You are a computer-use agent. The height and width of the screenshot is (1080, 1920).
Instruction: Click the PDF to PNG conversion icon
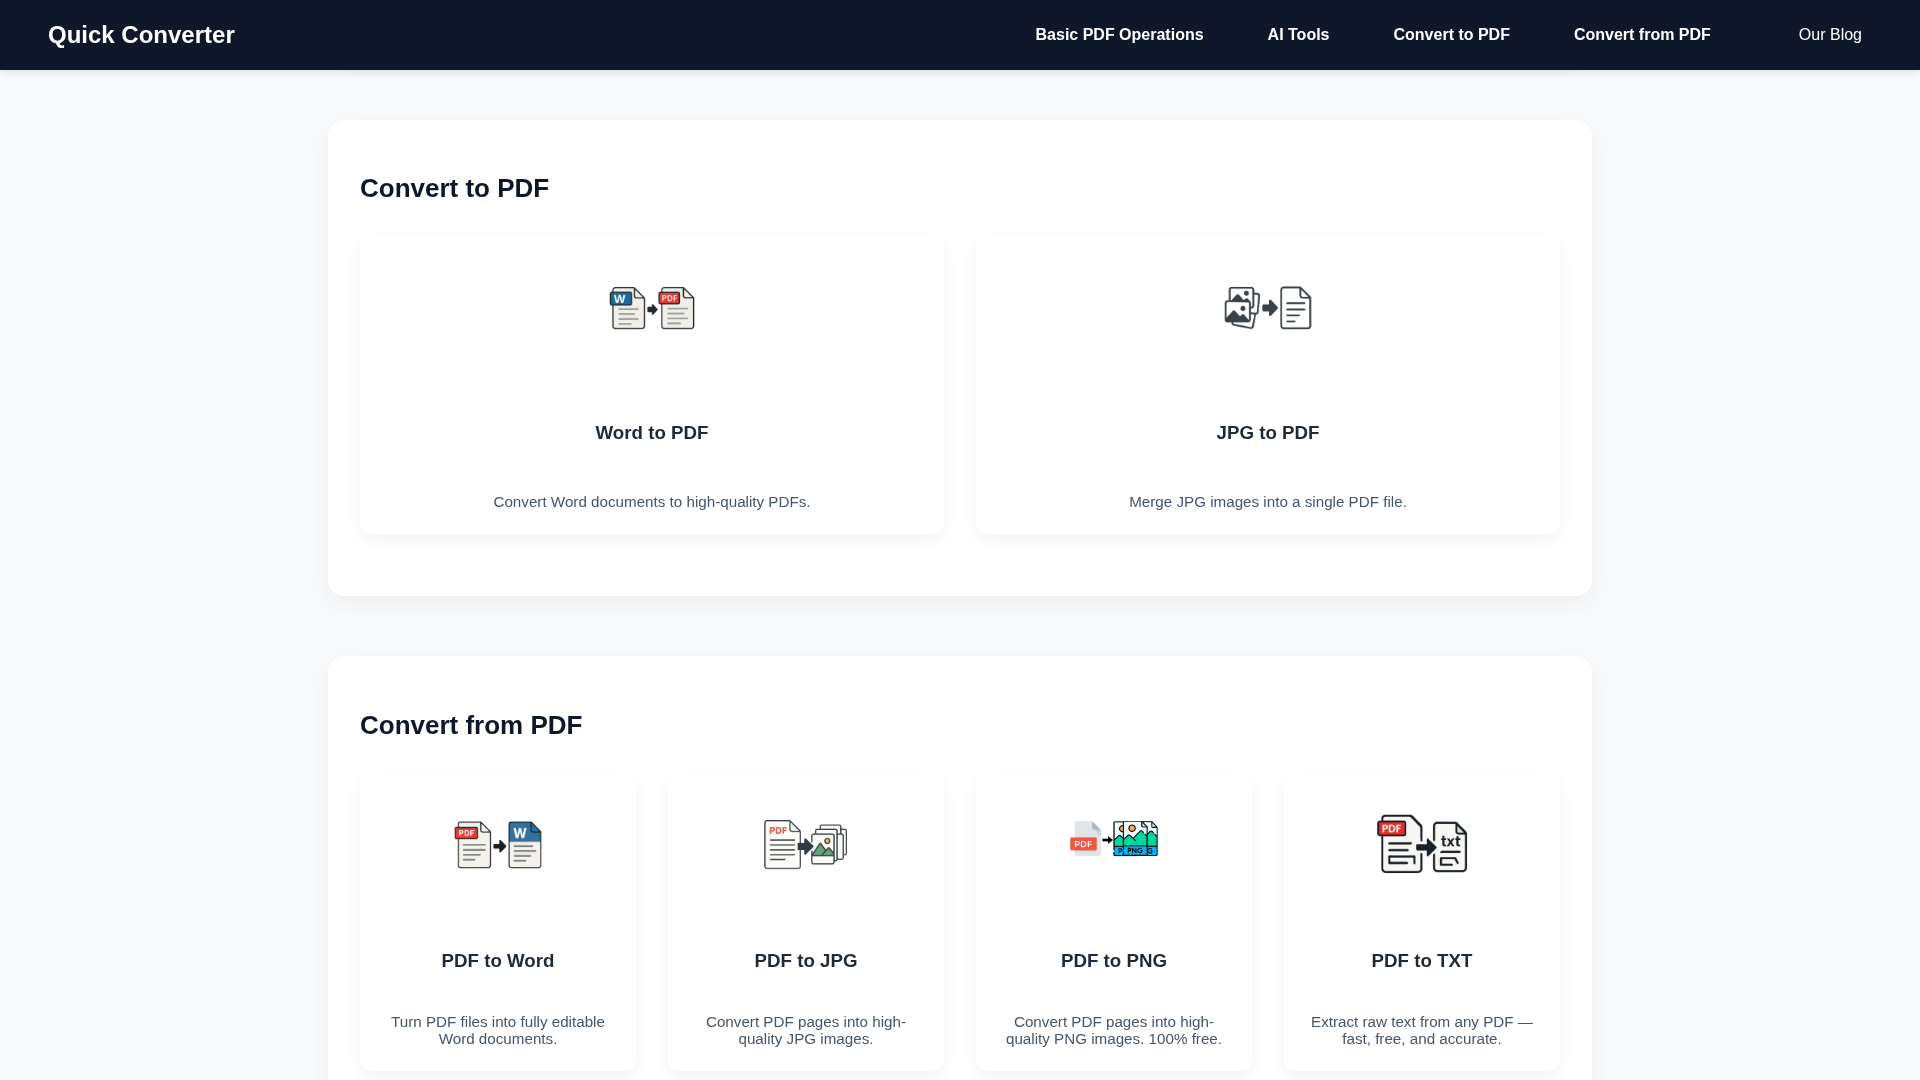tap(1113, 839)
